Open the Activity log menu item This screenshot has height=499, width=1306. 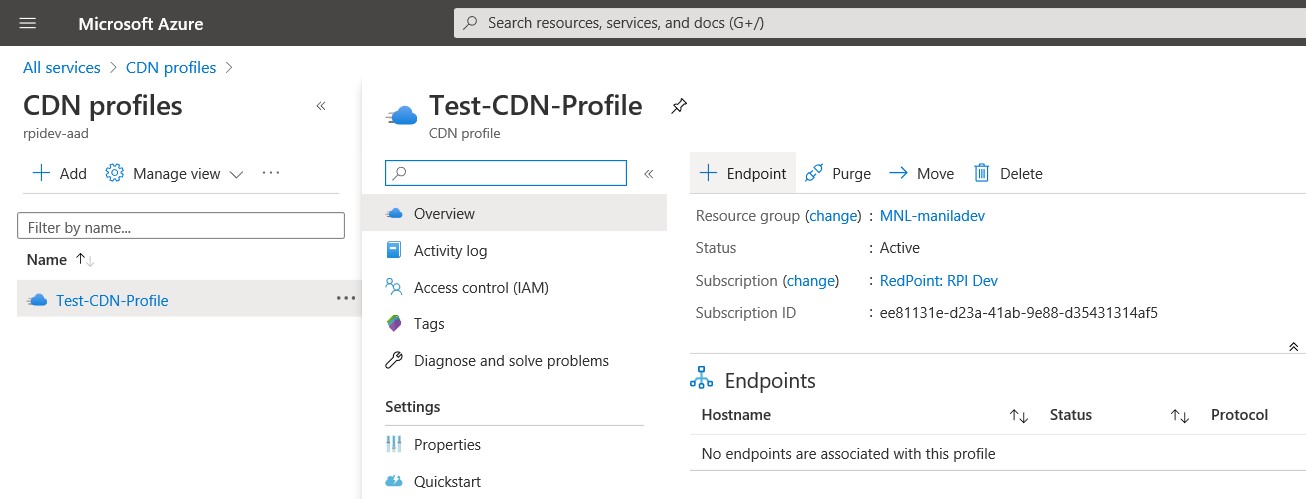[x=450, y=251]
